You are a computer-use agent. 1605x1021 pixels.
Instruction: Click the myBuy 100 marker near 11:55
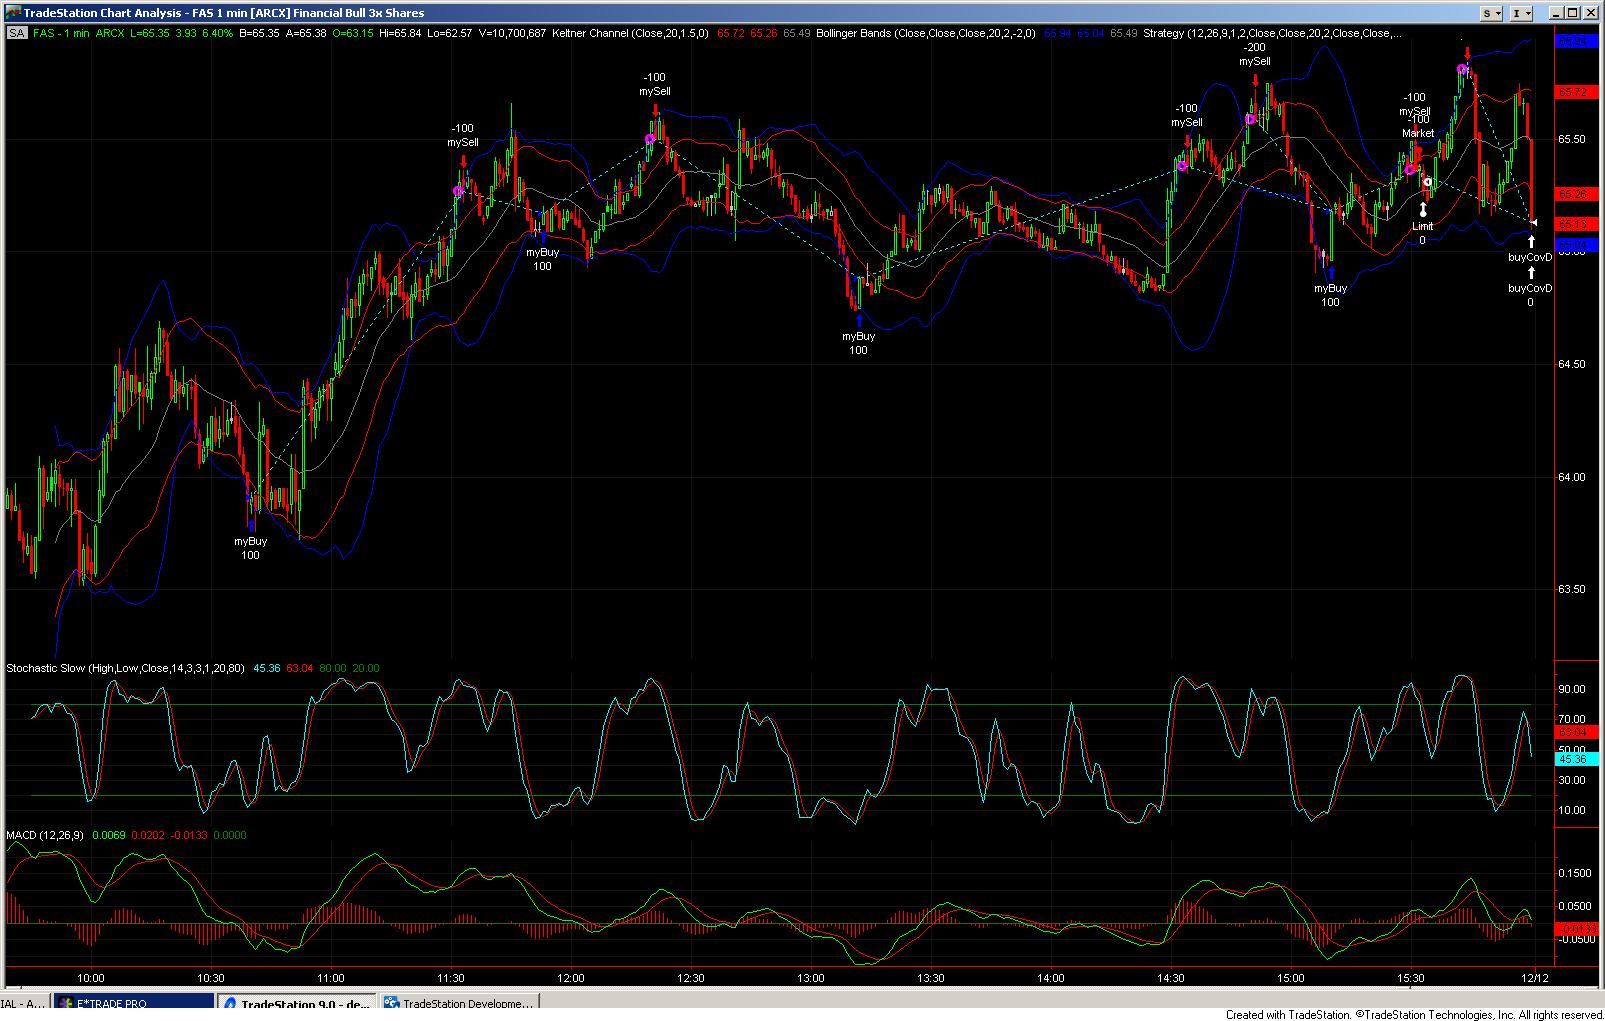pyautogui.click(x=542, y=259)
